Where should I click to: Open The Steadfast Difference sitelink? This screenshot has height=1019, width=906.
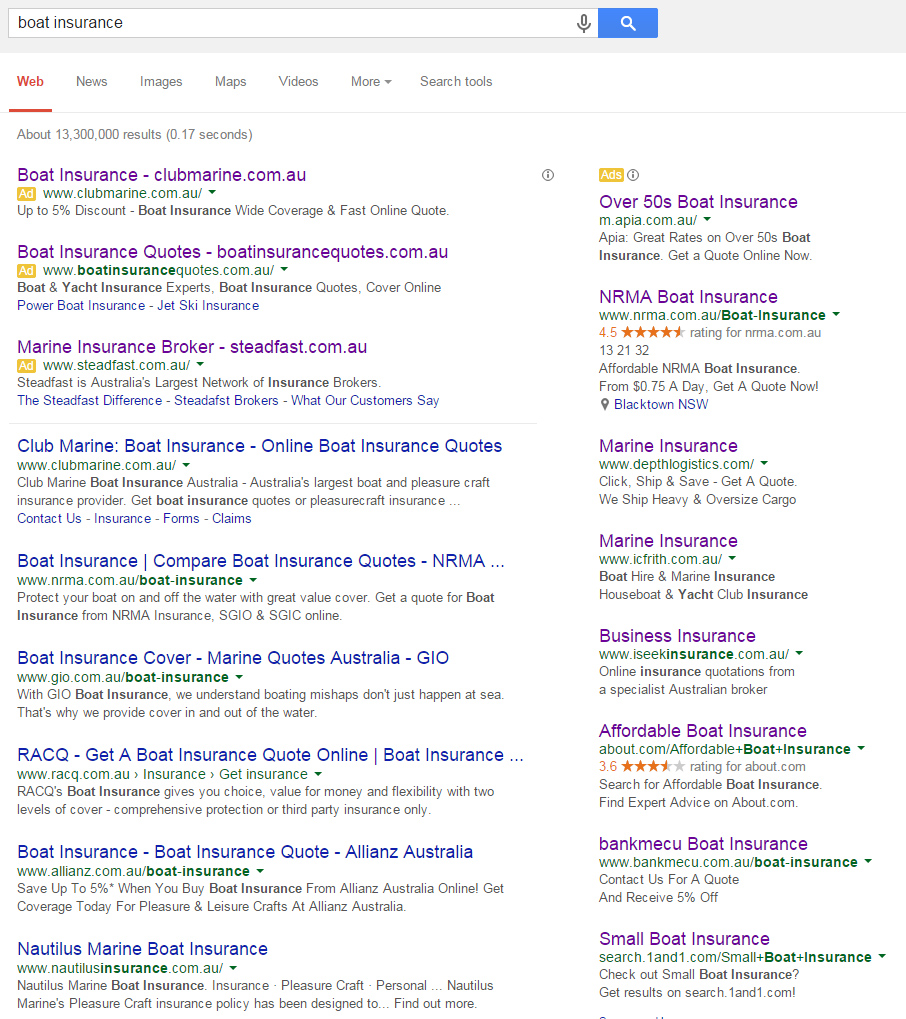coord(90,400)
